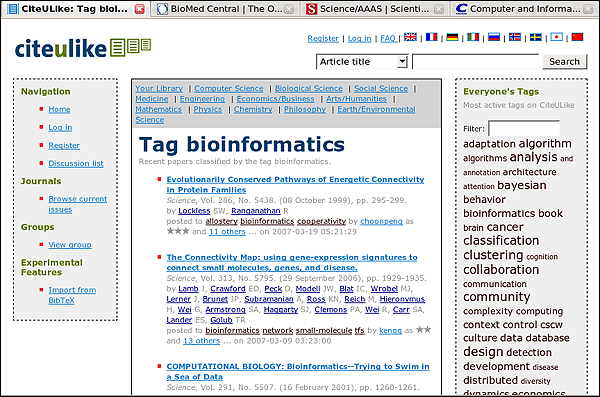
Task: Select the CiteULike Tag bioinformatics tab
Action: point(75,9)
